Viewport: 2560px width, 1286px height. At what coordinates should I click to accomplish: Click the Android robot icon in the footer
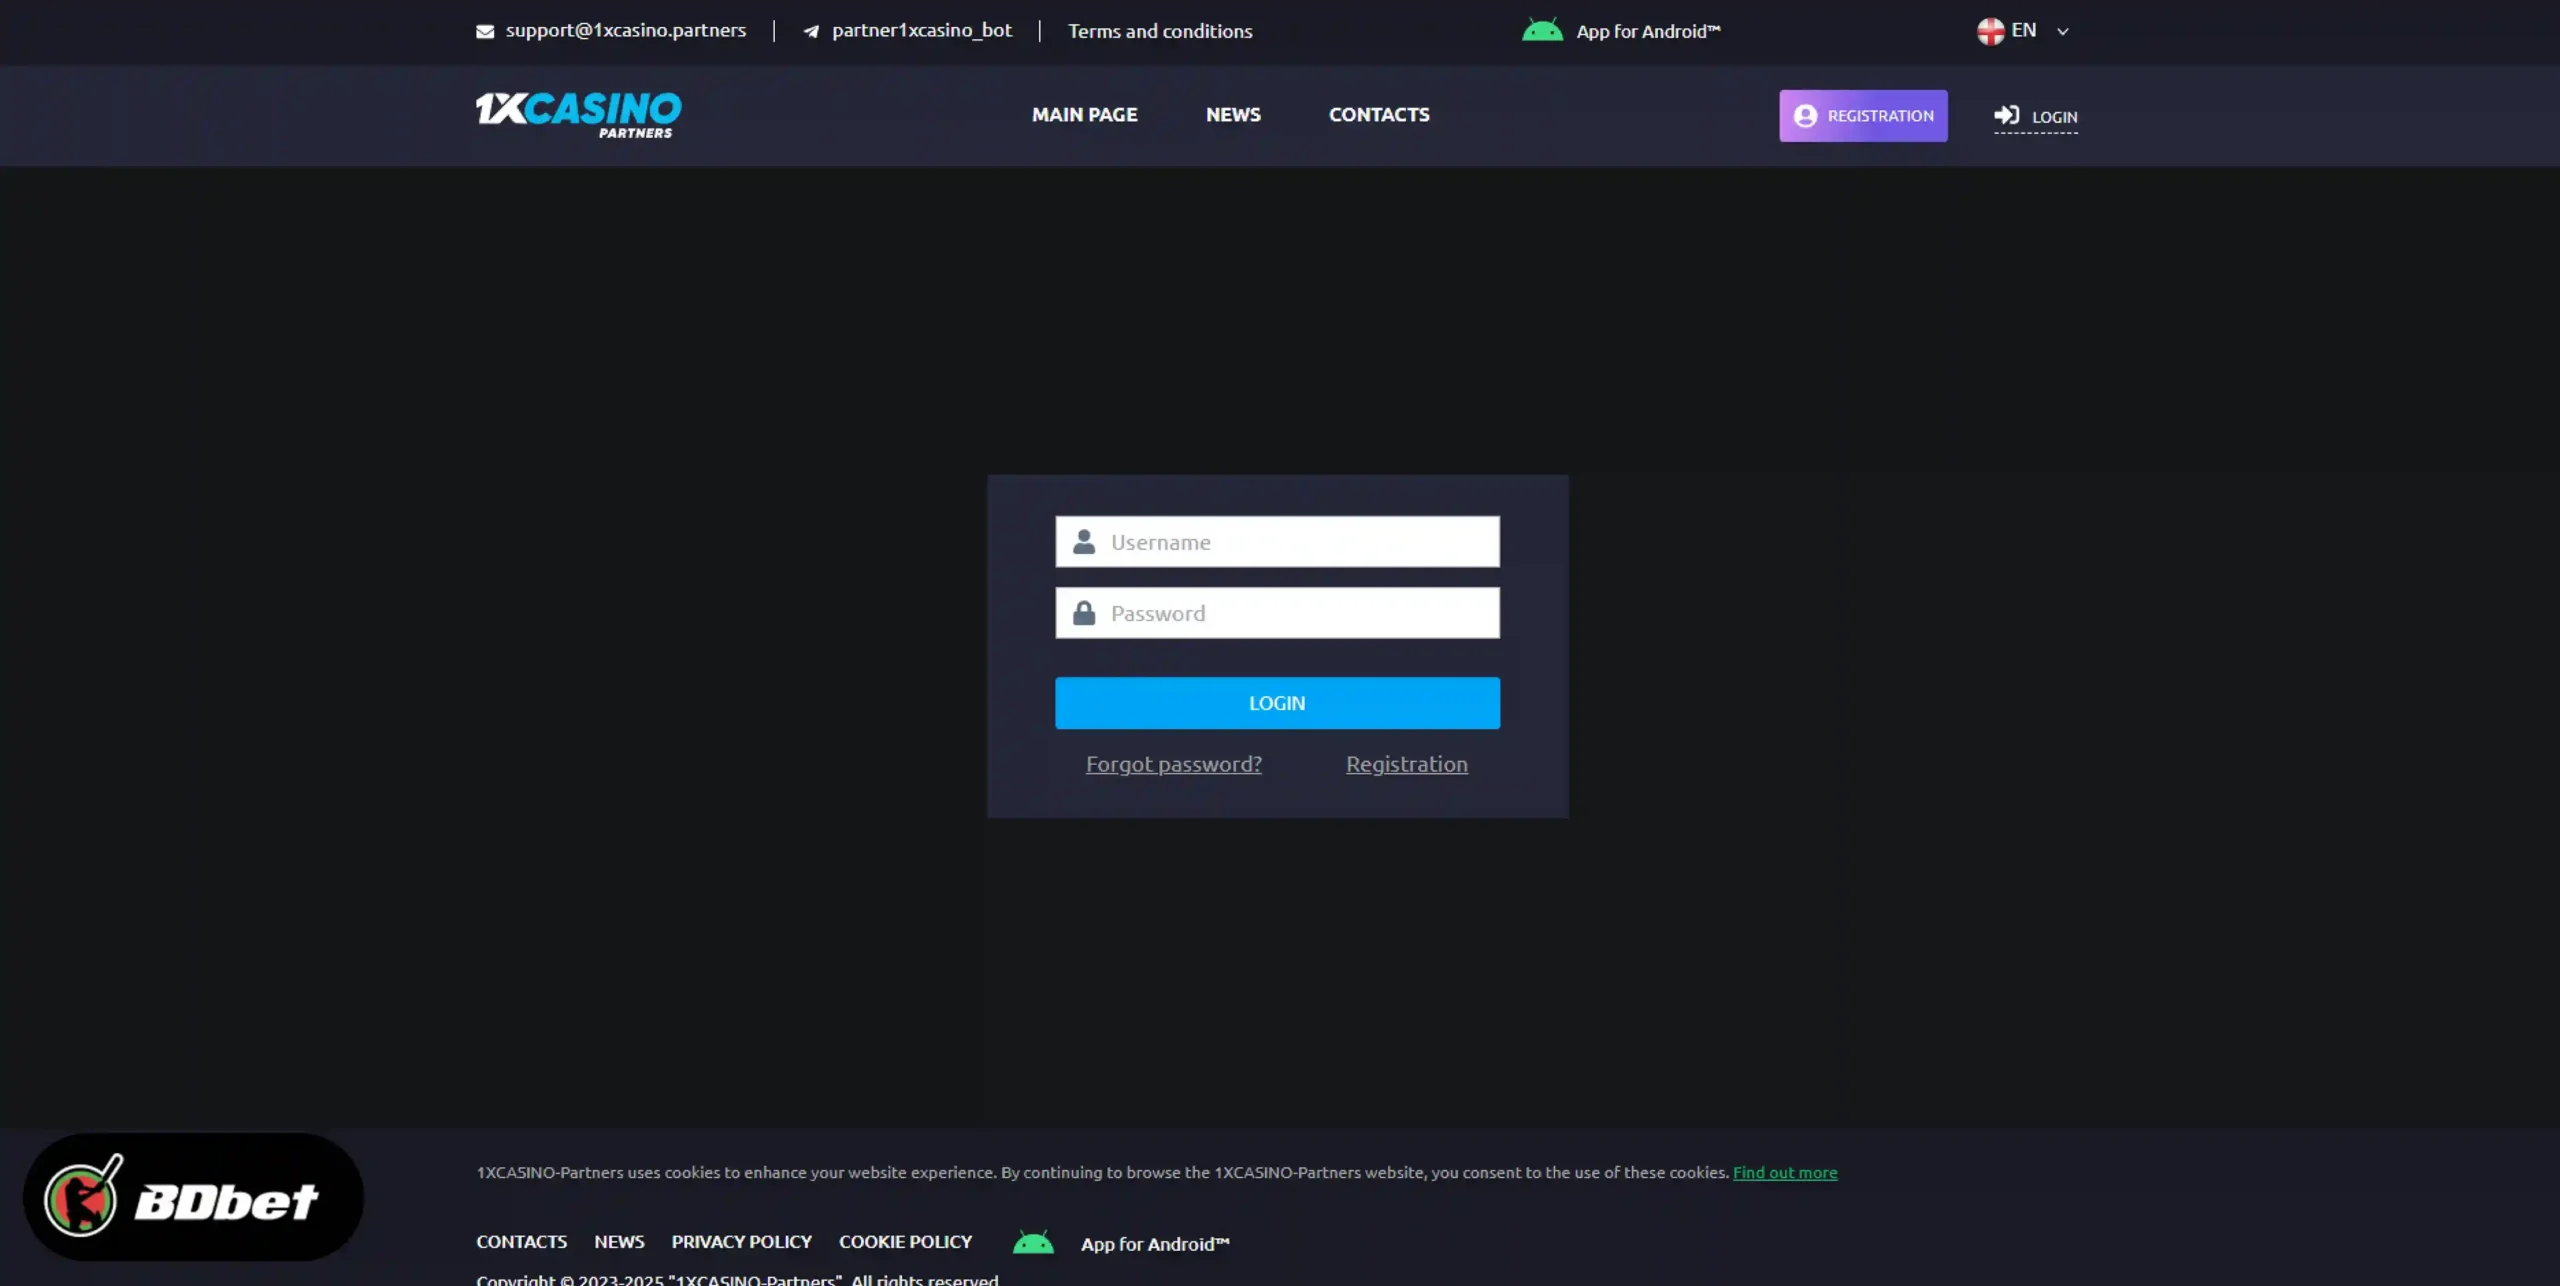pyautogui.click(x=1033, y=1242)
